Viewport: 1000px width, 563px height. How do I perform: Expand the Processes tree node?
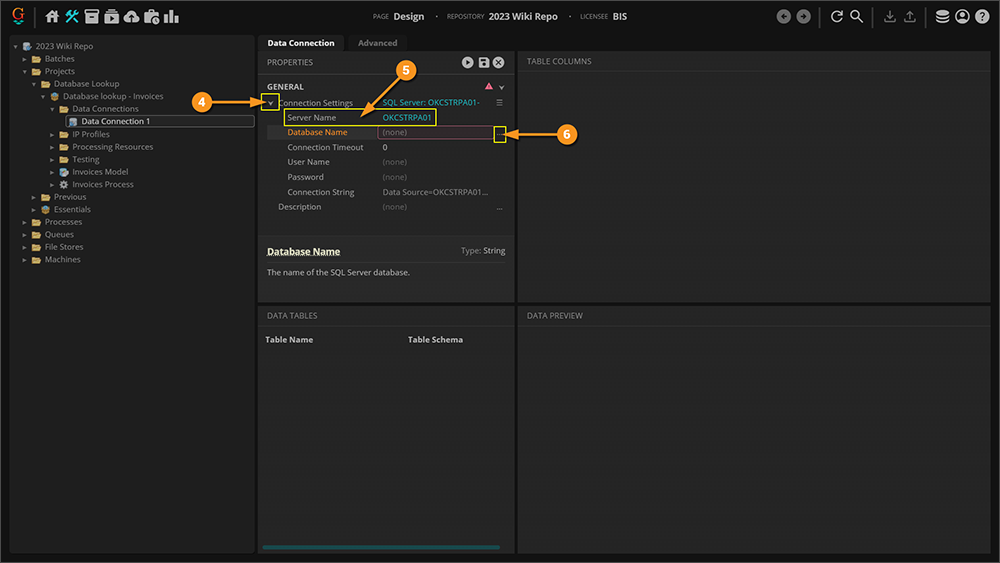(x=26, y=222)
